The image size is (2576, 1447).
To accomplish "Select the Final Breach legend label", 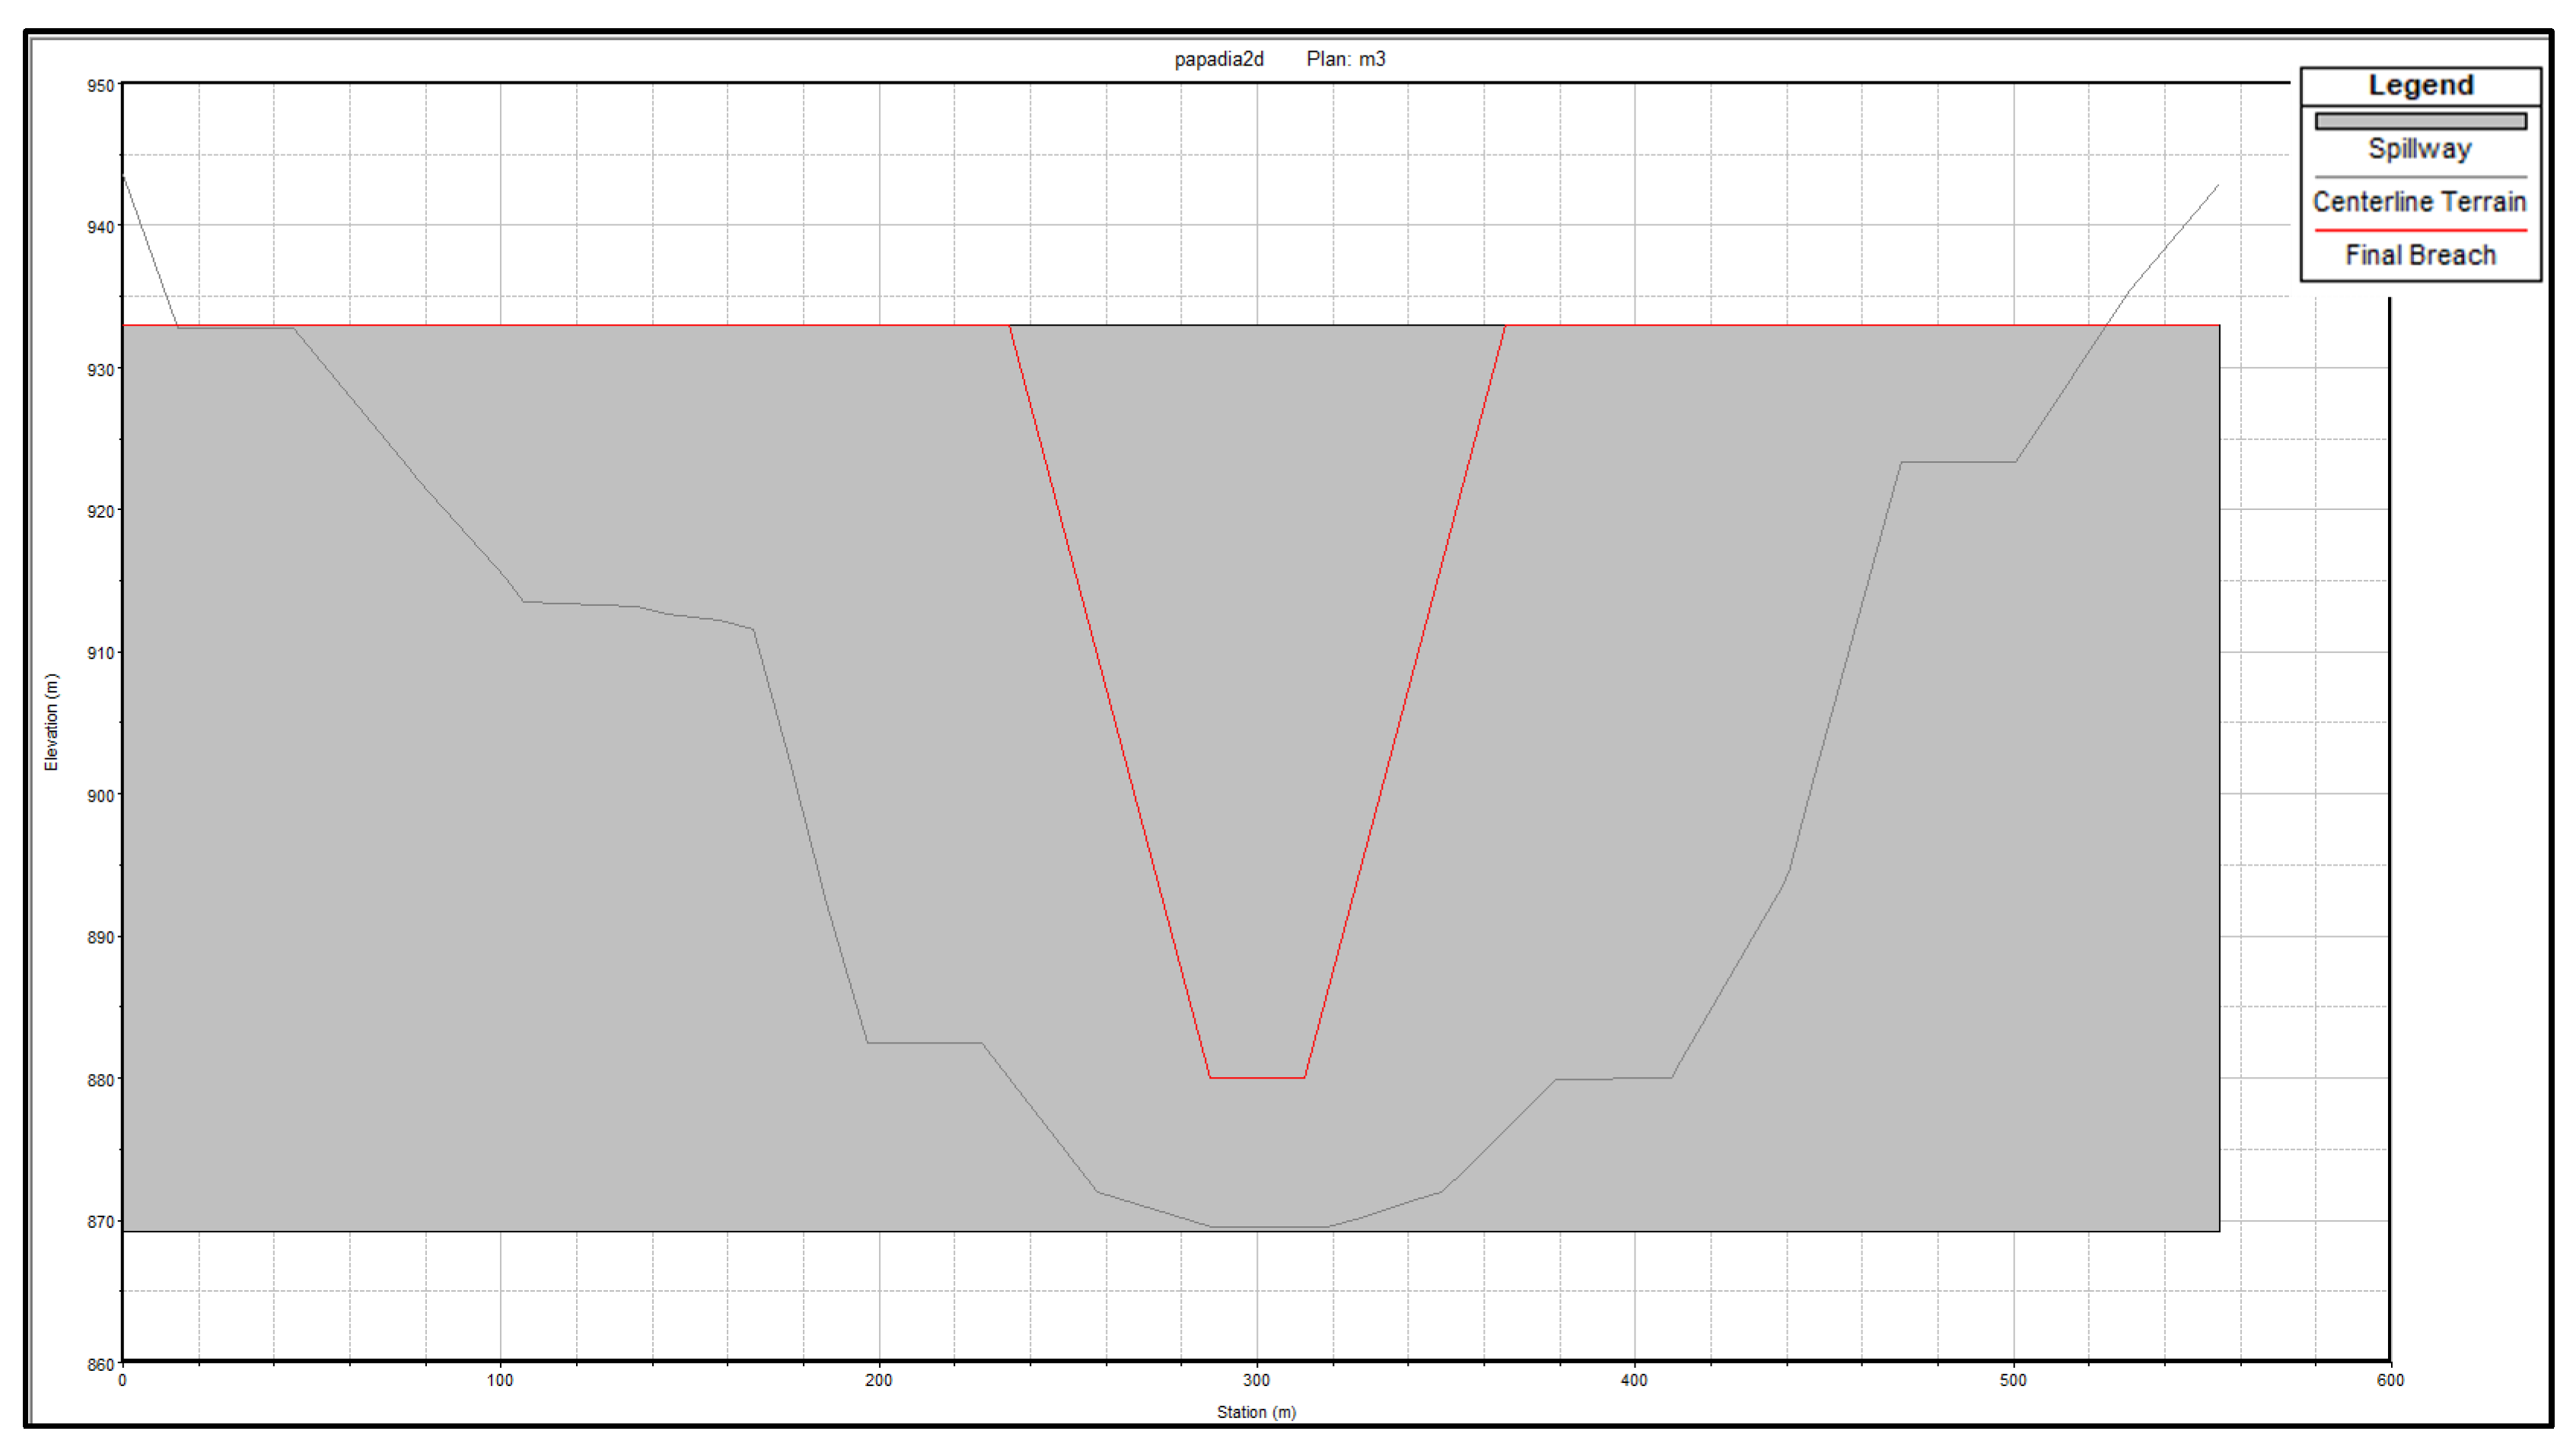I will (2420, 255).
